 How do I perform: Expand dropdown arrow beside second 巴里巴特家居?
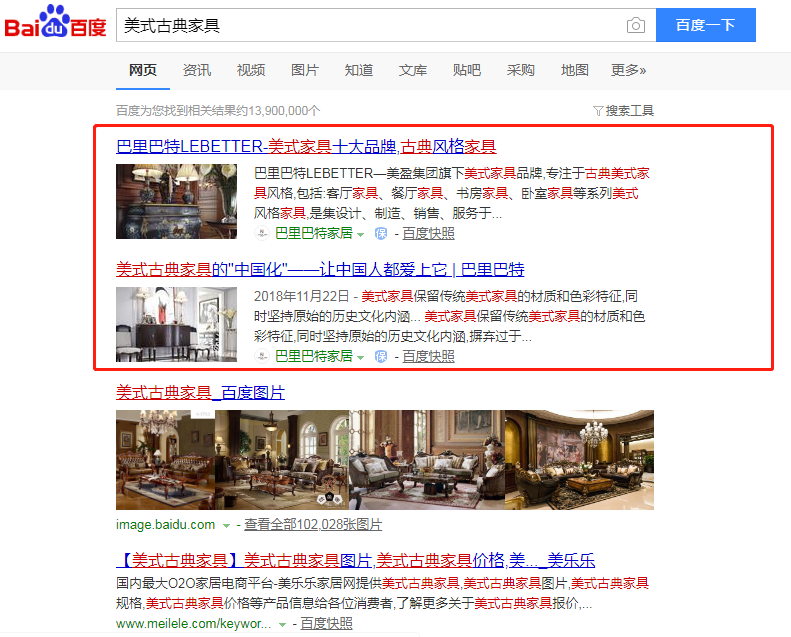coord(360,358)
